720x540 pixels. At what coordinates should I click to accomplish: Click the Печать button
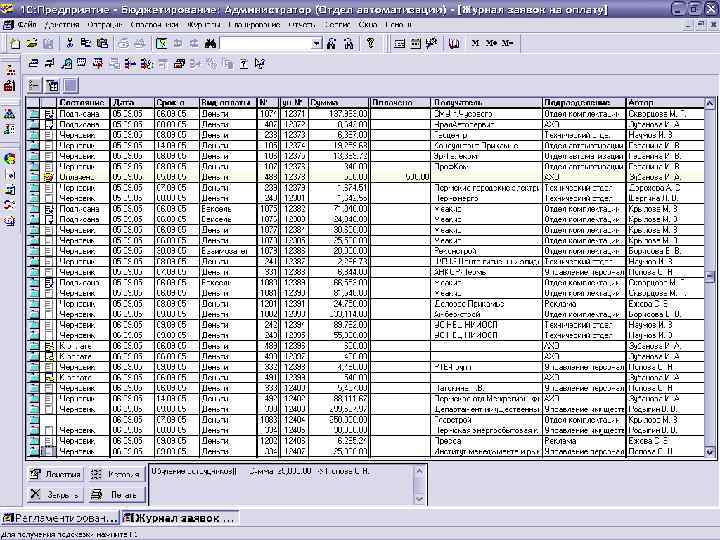tap(116, 495)
